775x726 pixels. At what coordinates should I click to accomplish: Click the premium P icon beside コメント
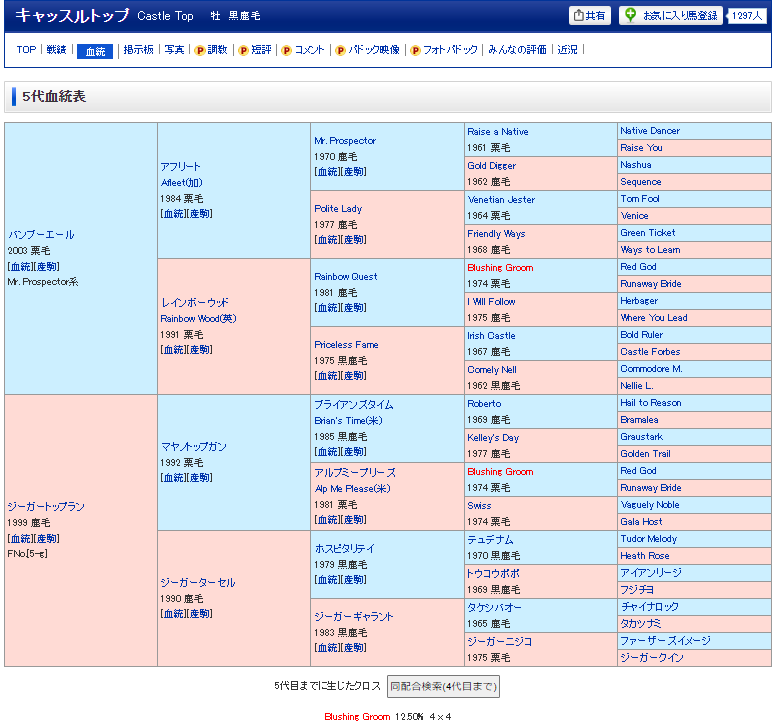point(286,50)
